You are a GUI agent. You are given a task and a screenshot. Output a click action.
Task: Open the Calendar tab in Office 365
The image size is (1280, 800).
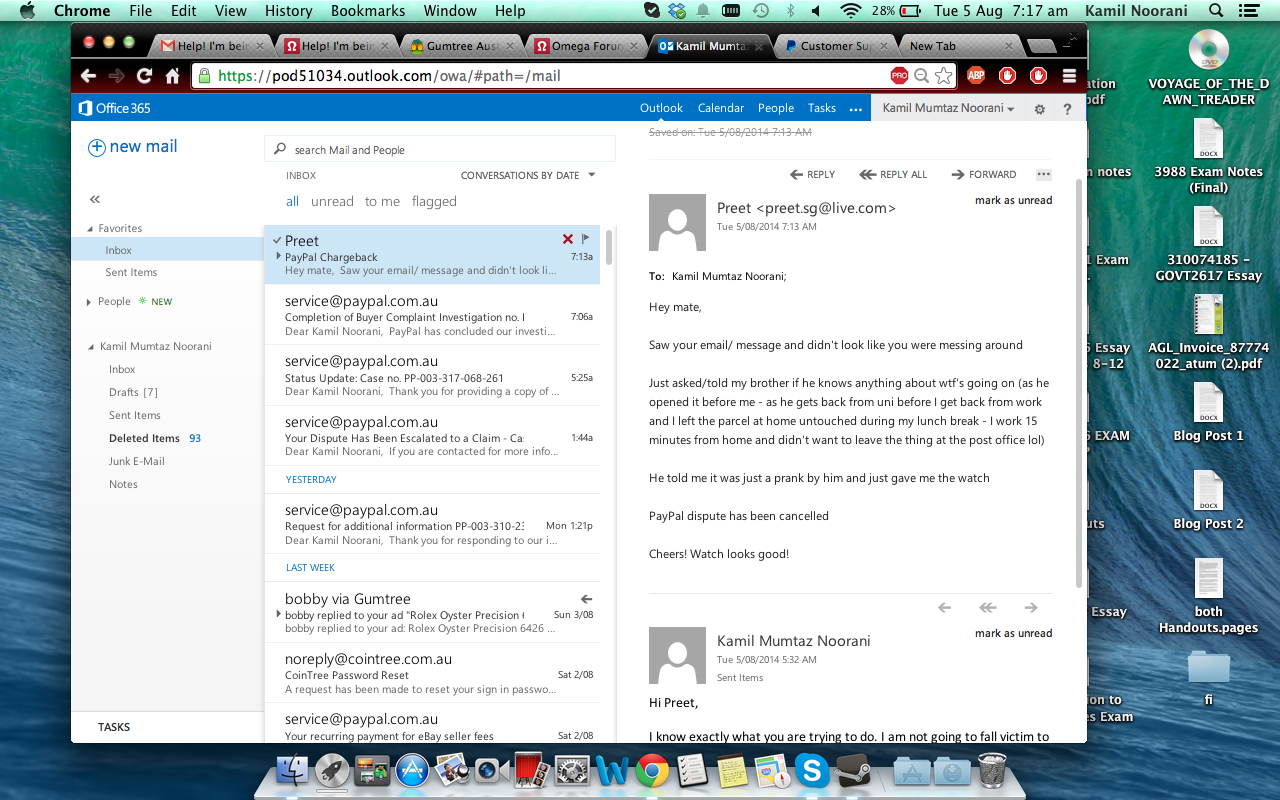pyautogui.click(x=720, y=108)
